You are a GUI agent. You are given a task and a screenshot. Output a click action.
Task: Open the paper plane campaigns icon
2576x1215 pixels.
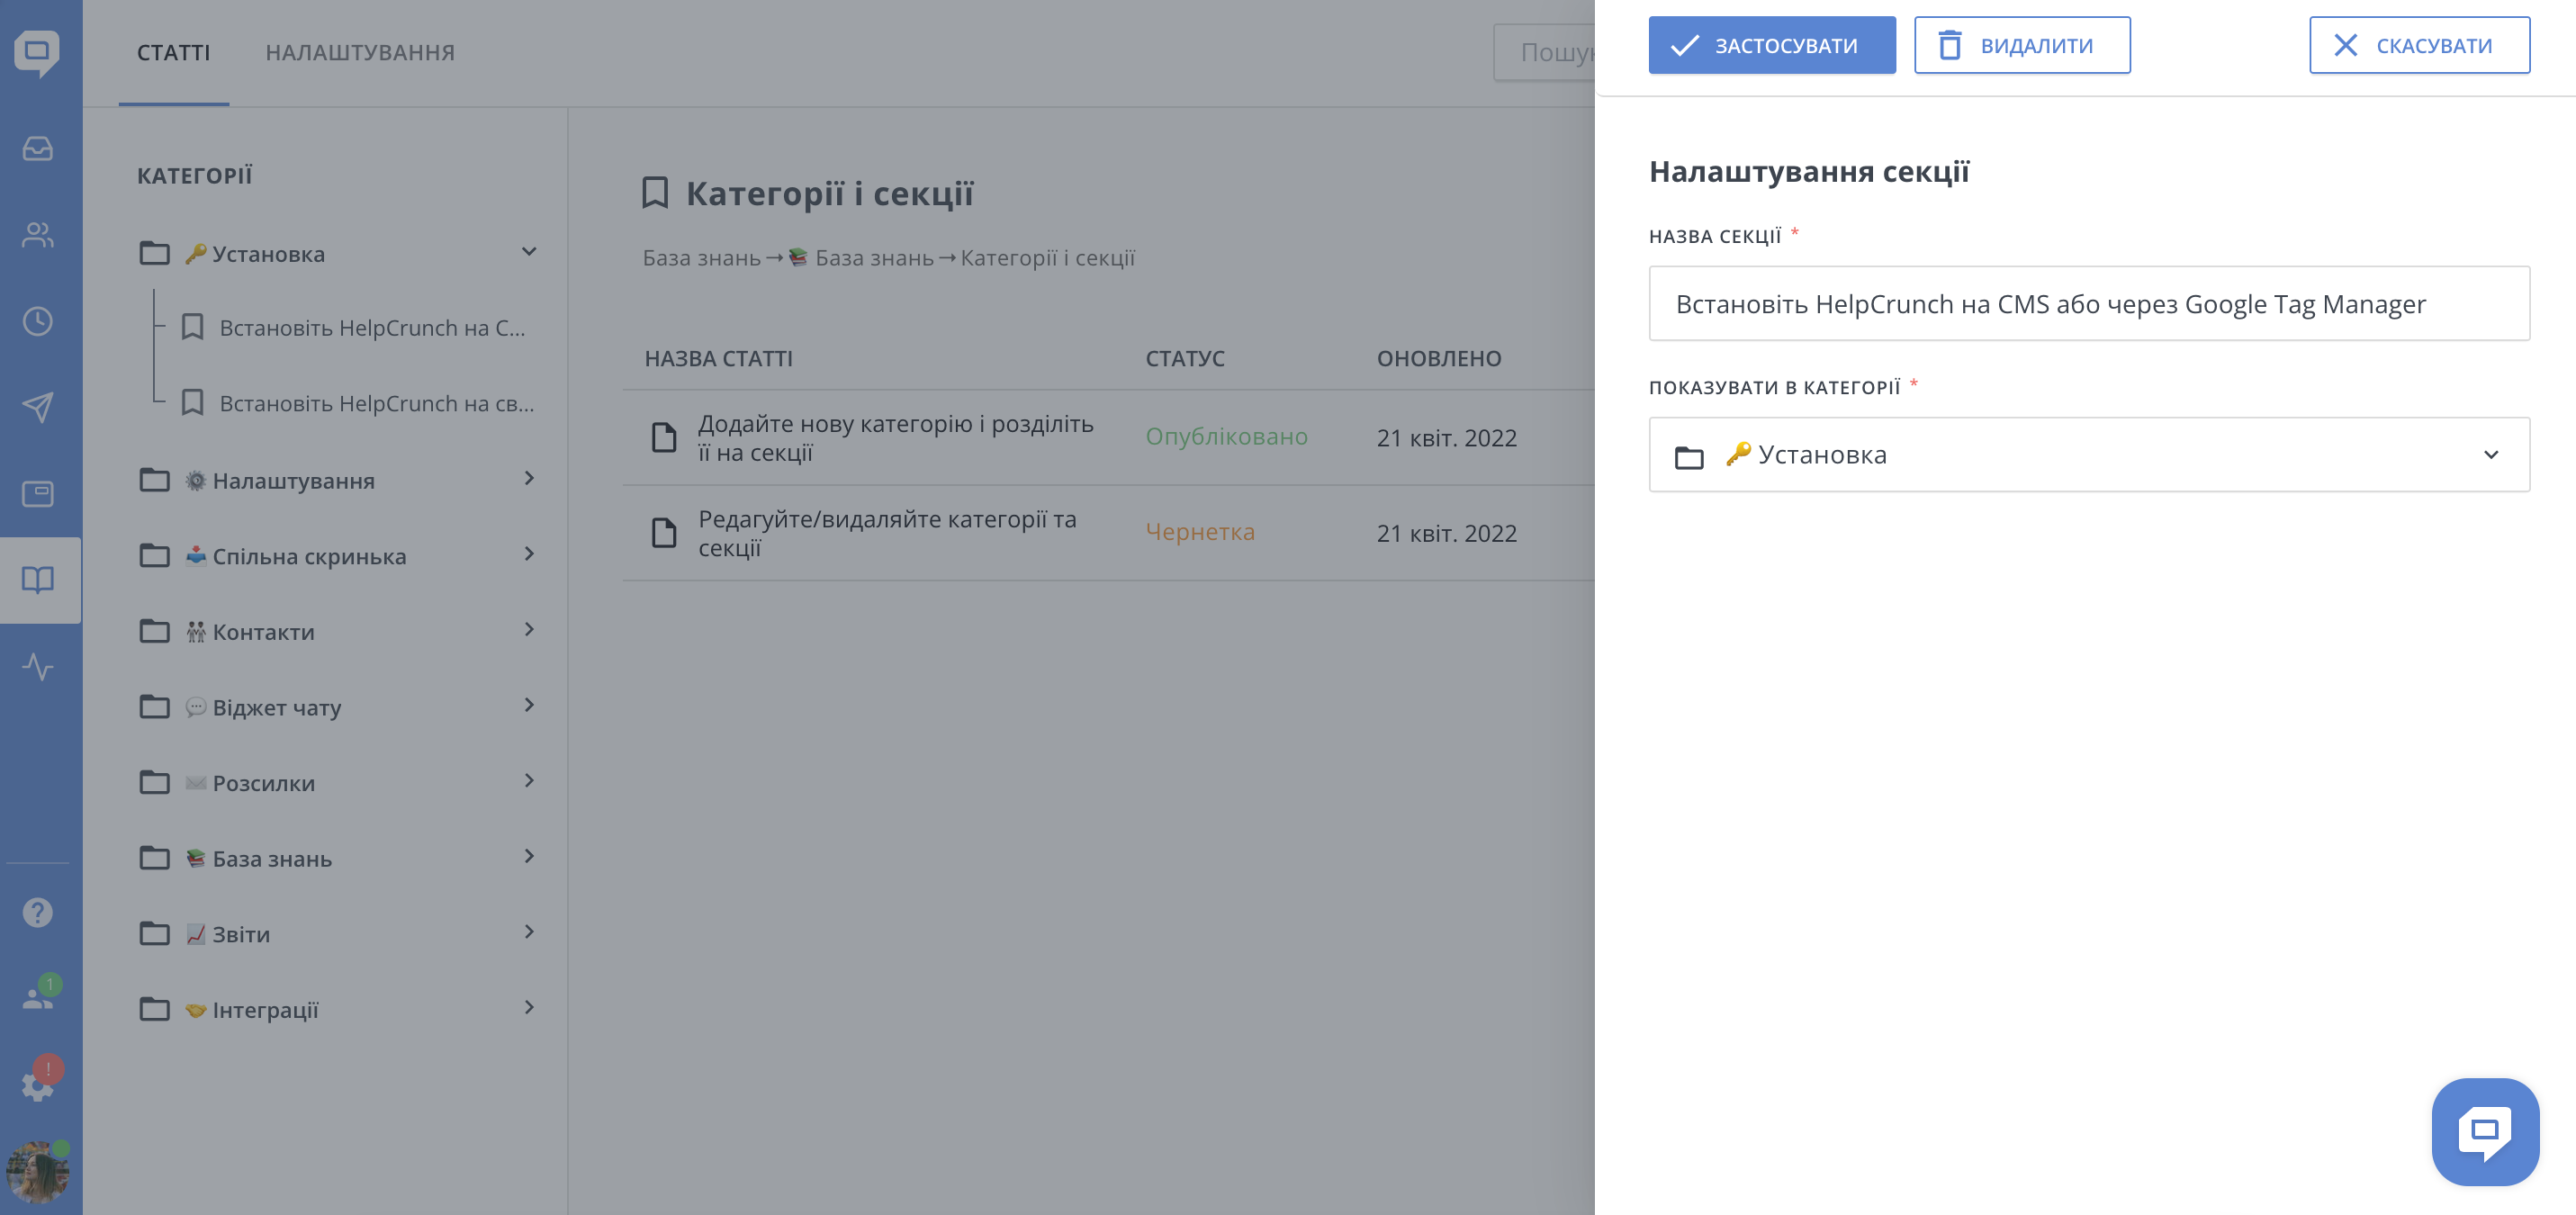[x=38, y=407]
